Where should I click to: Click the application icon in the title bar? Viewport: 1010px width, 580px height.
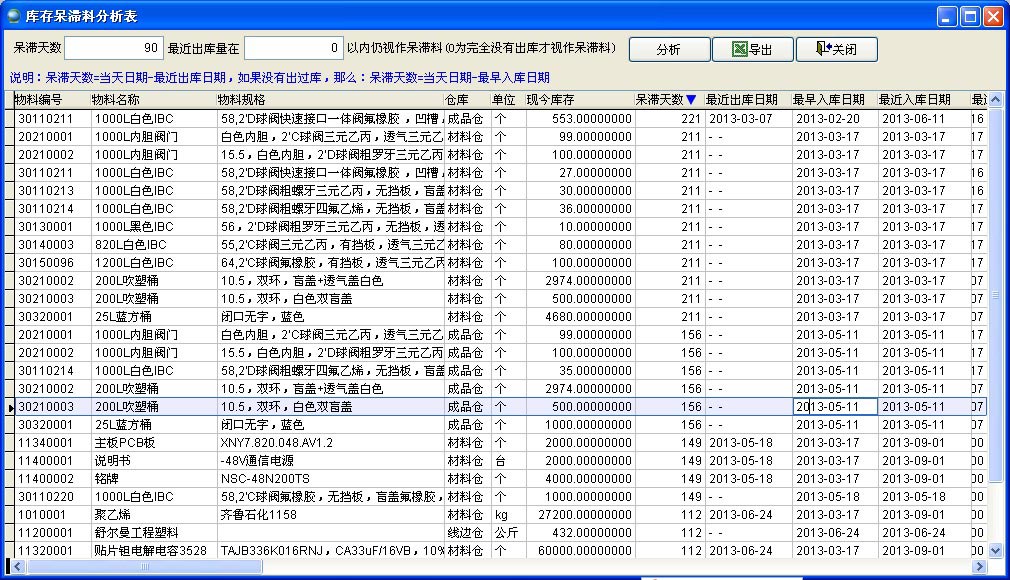click(x=12, y=15)
